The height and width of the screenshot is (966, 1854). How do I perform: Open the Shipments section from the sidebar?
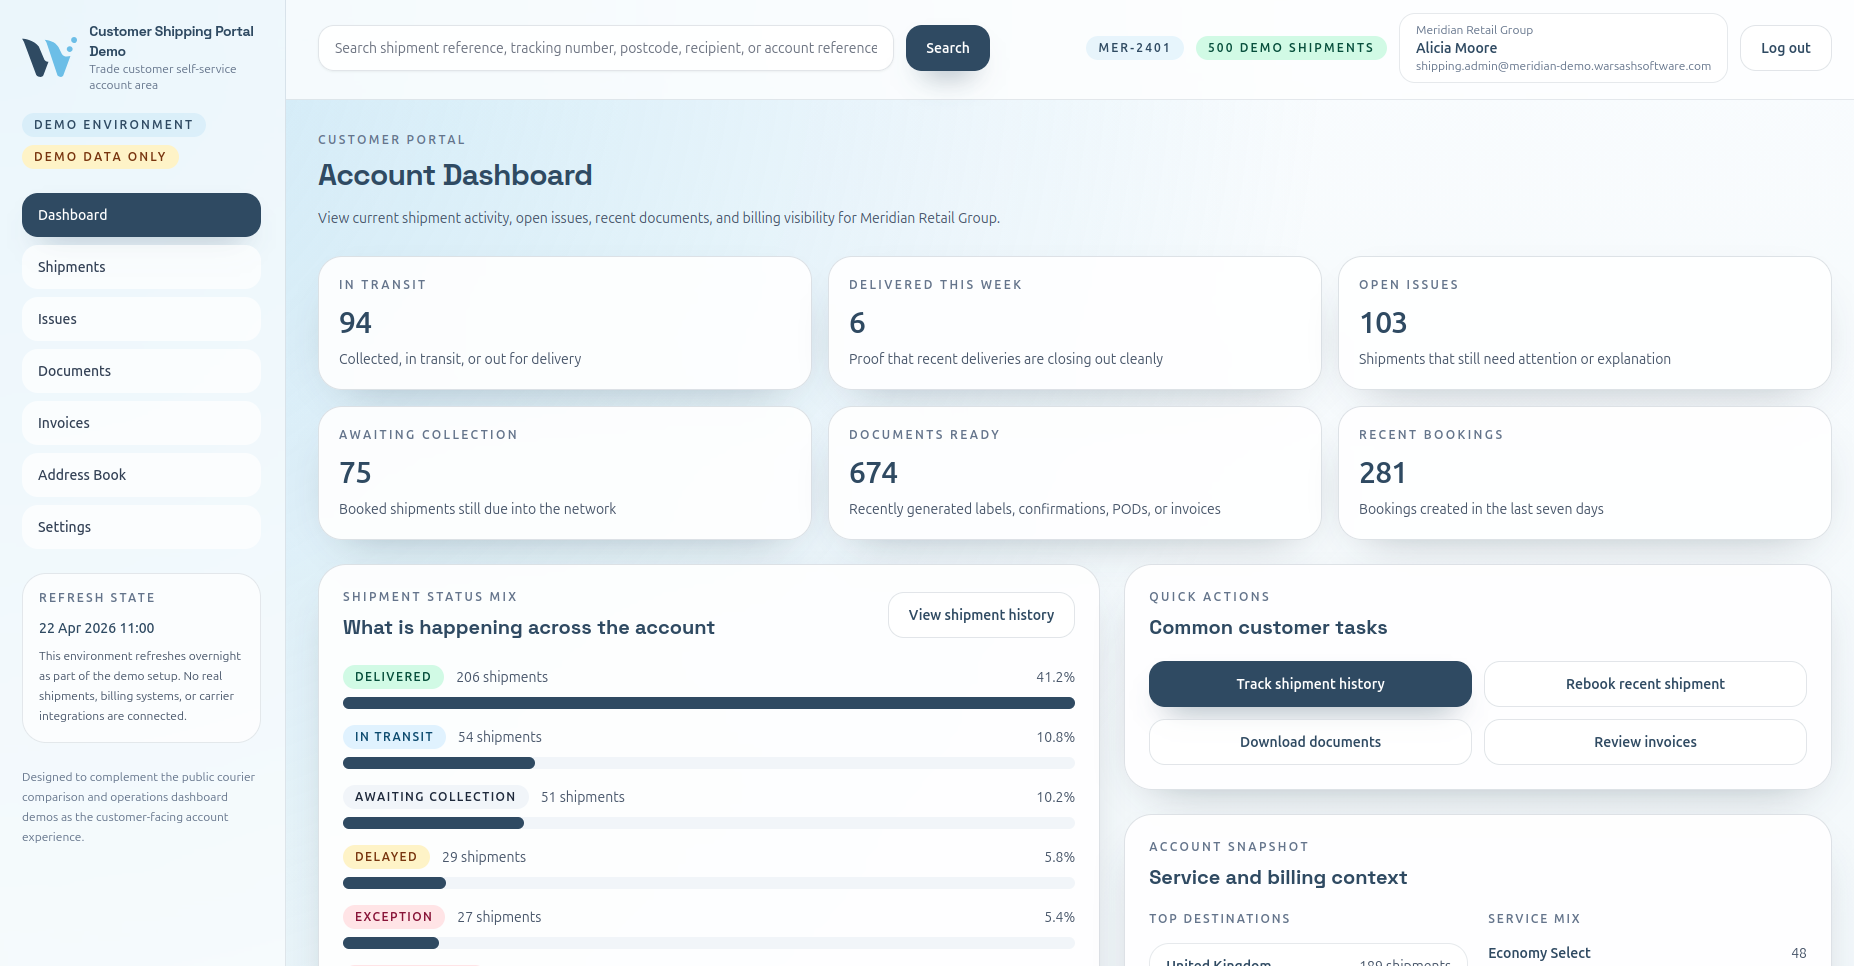click(140, 267)
